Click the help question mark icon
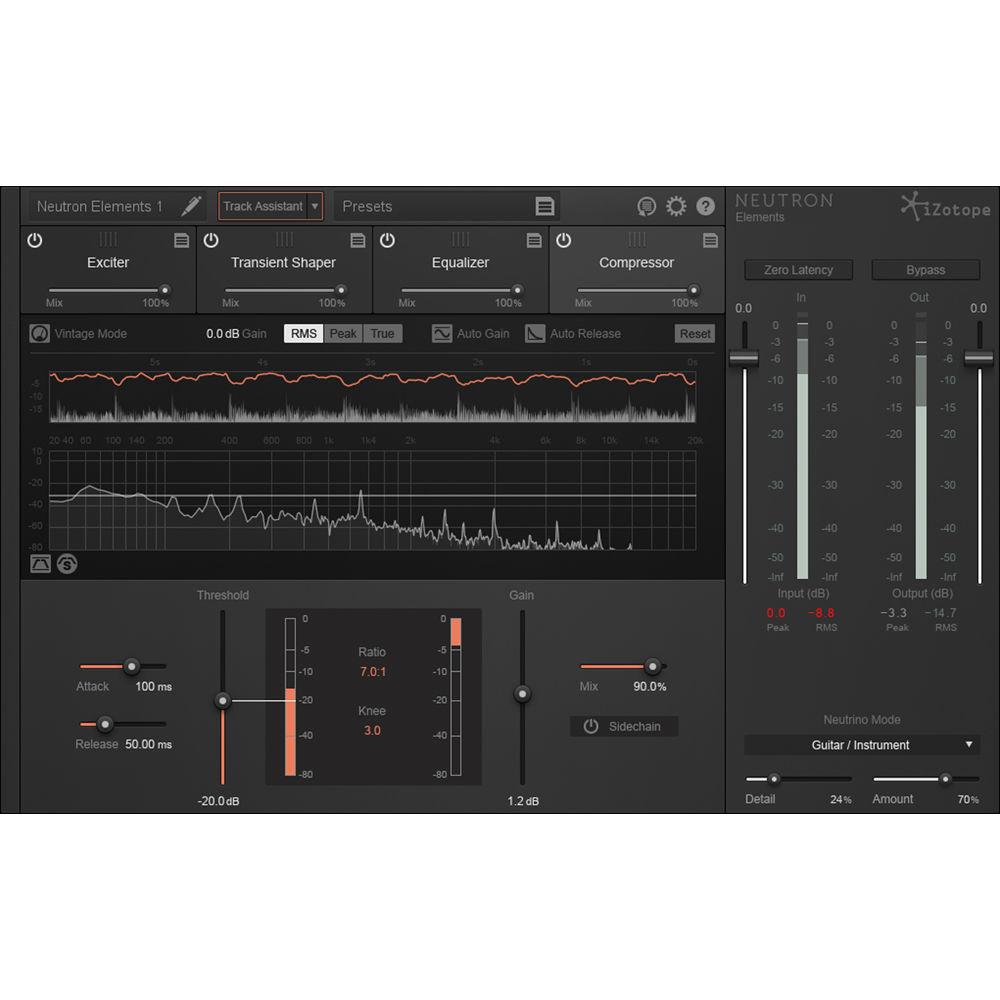Image resolution: width=1000 pixels, height=1000 pixels. tap(705, 206)
